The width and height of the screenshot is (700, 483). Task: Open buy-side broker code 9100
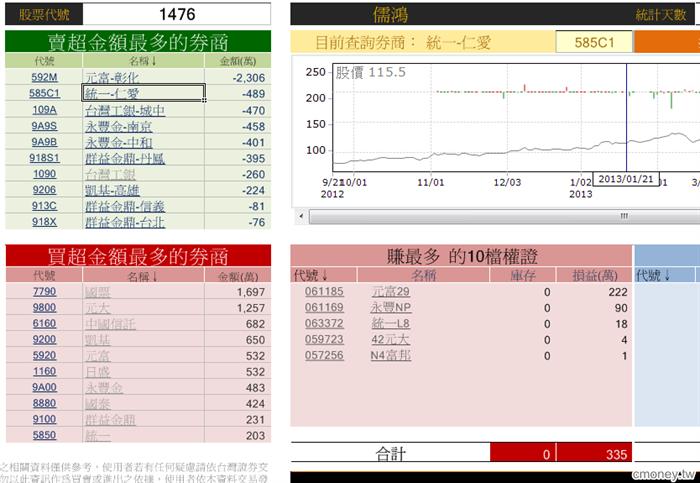point(44,420)
